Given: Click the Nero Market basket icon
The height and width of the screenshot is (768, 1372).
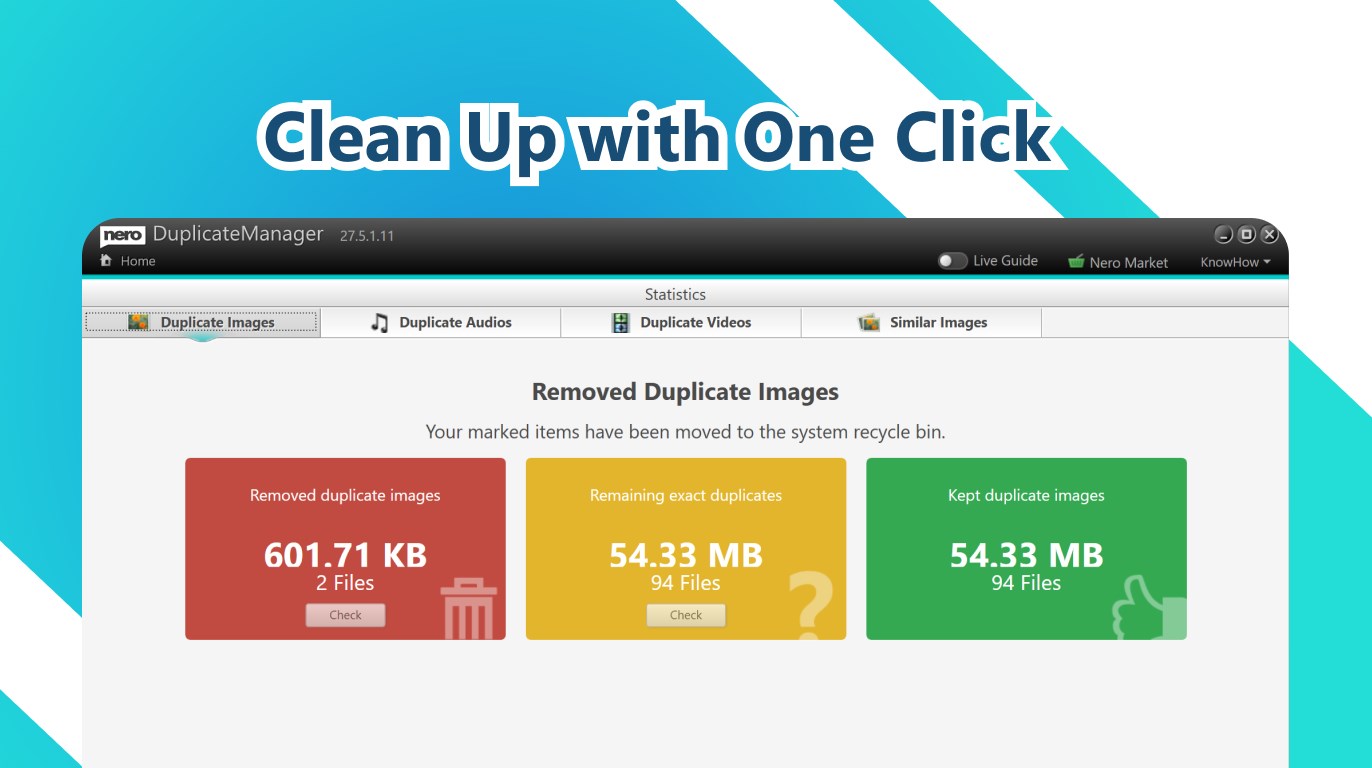Looking at the screenshot, I should click(1076, 262).
